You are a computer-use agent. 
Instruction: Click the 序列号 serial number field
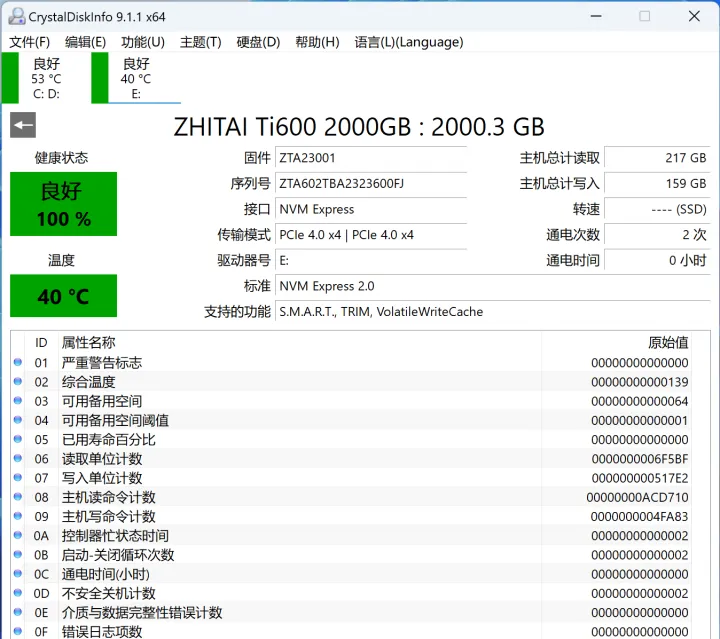(x=370, y=184)
